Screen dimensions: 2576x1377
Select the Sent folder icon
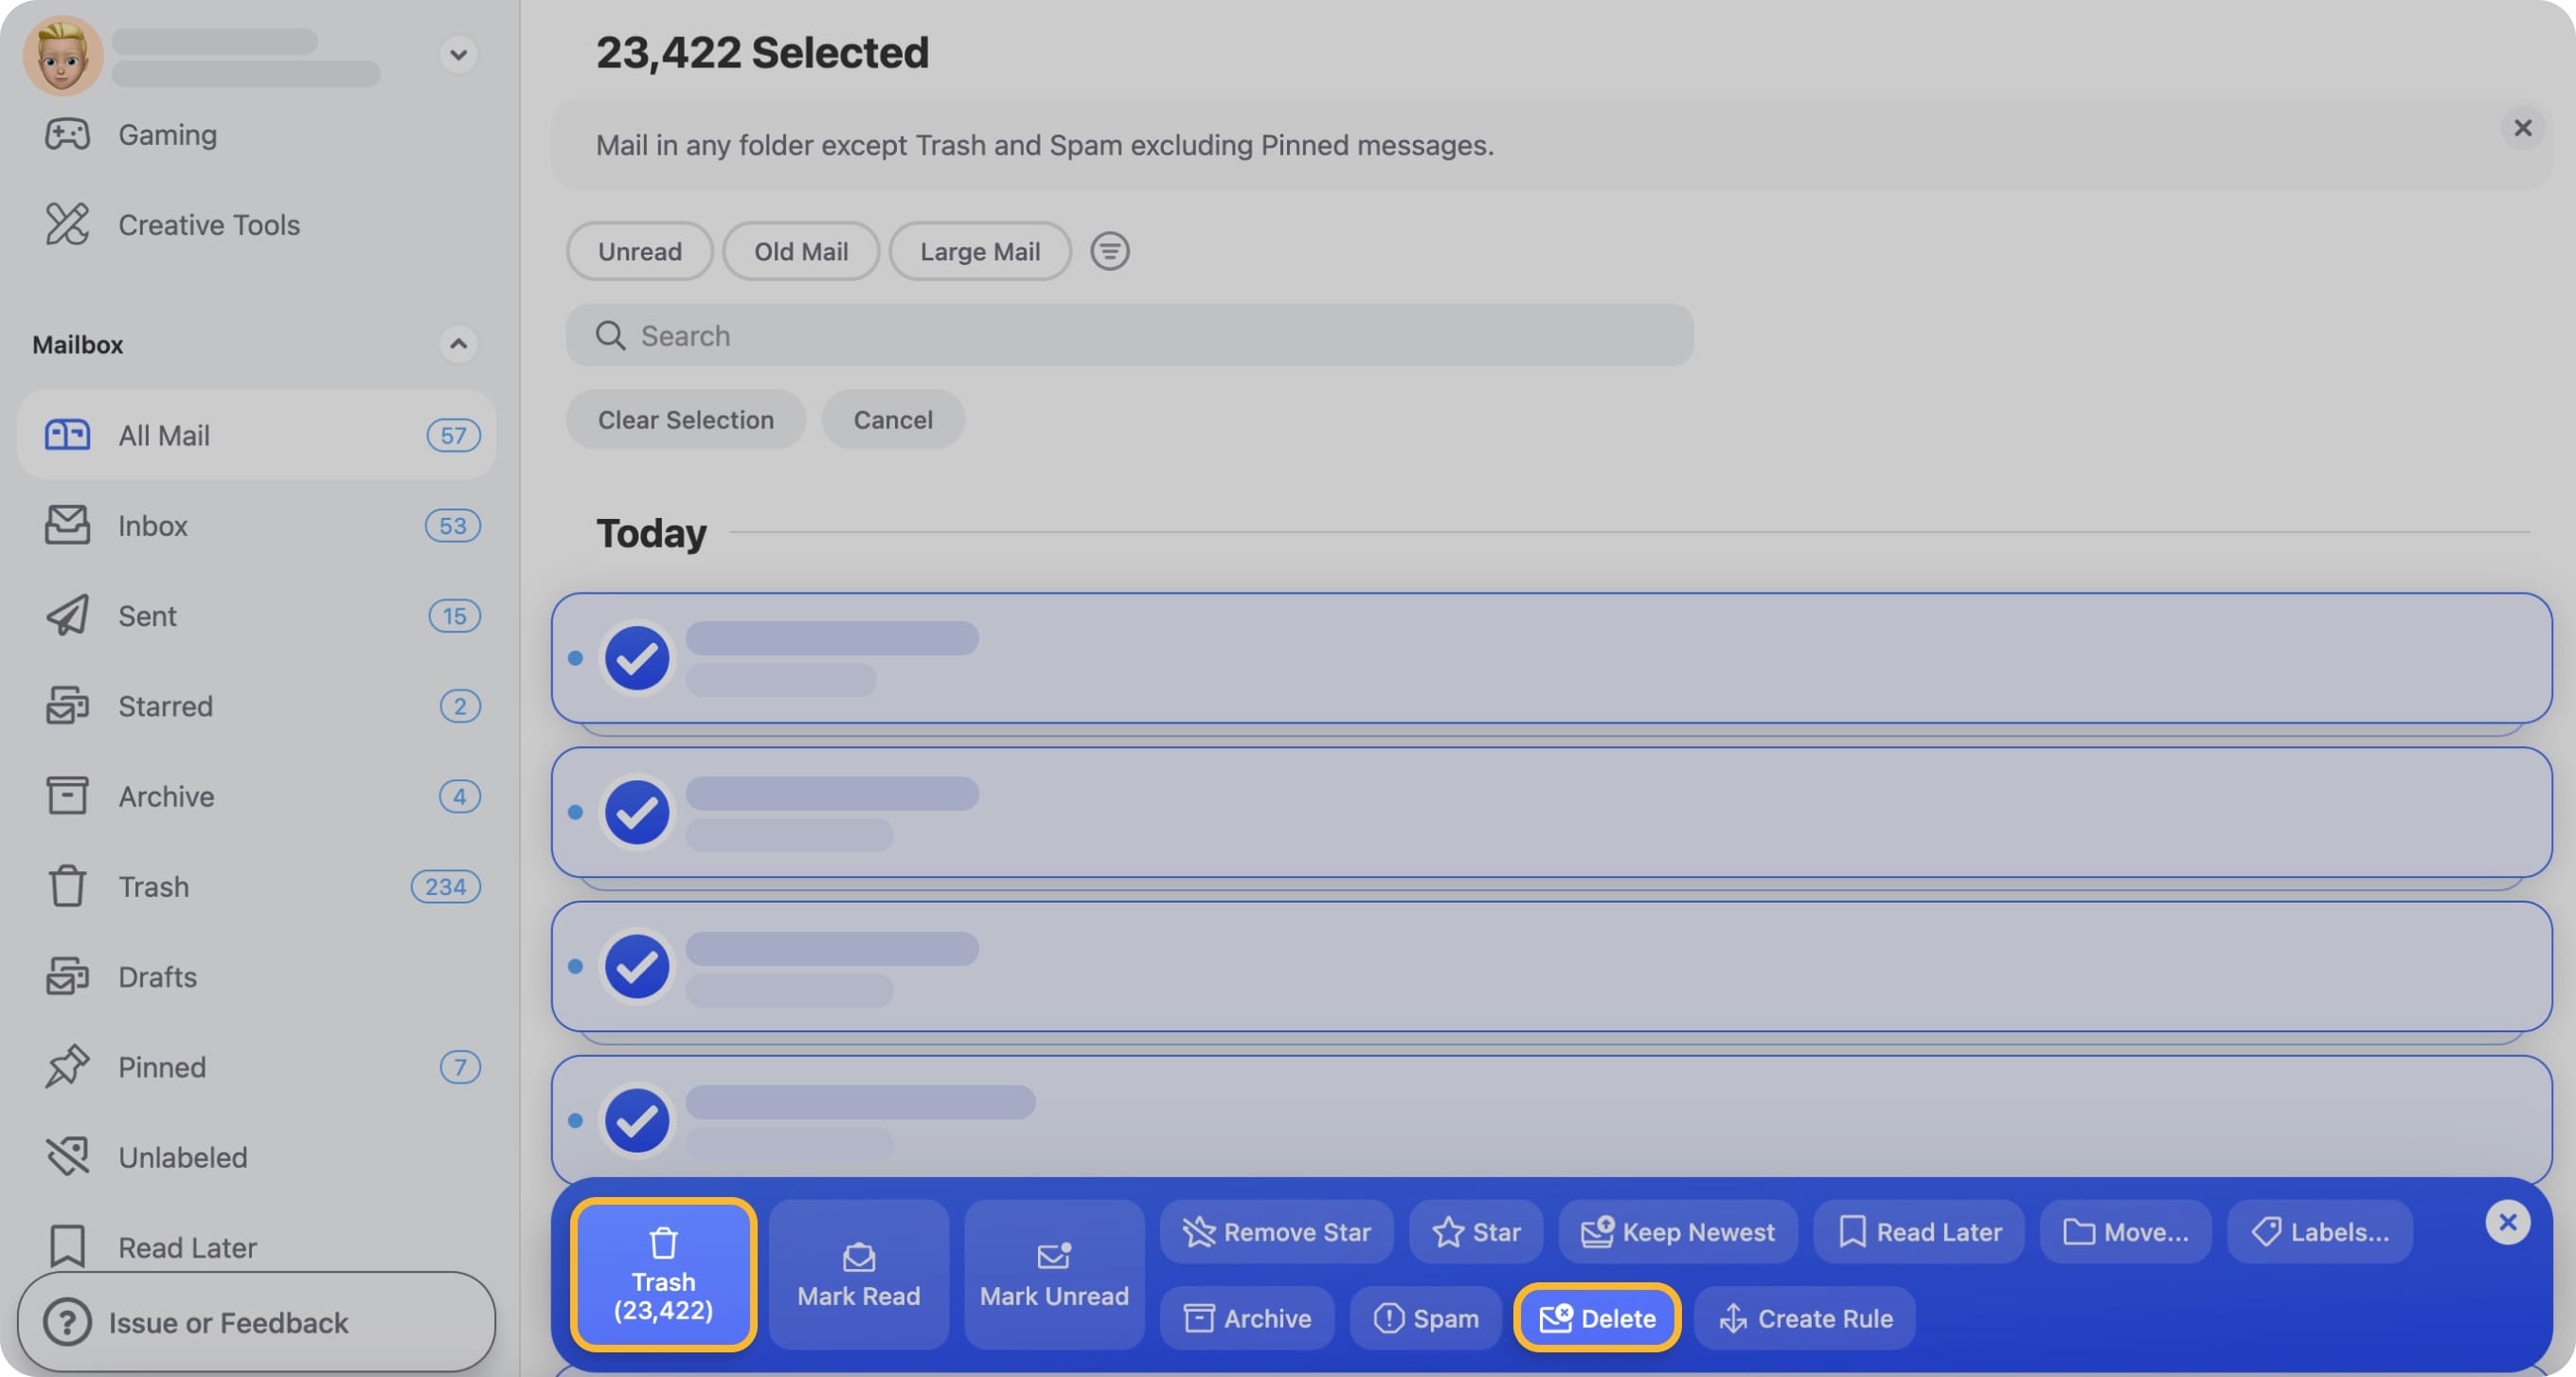pos(67,615)
